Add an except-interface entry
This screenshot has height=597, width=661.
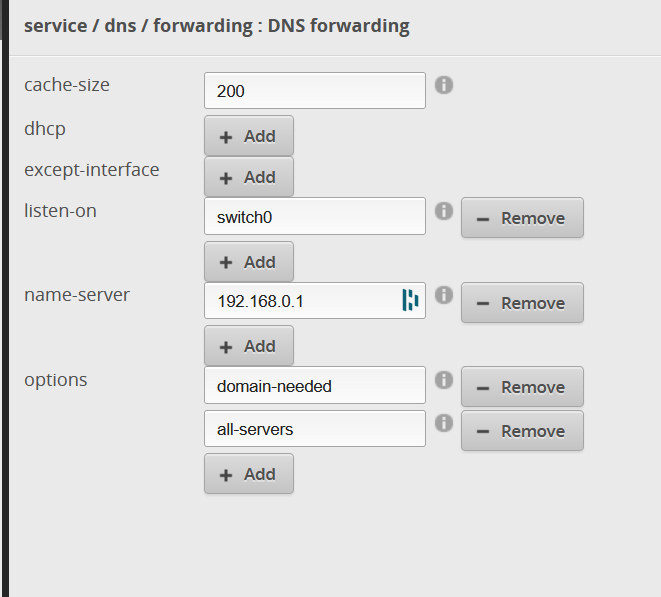249,177
